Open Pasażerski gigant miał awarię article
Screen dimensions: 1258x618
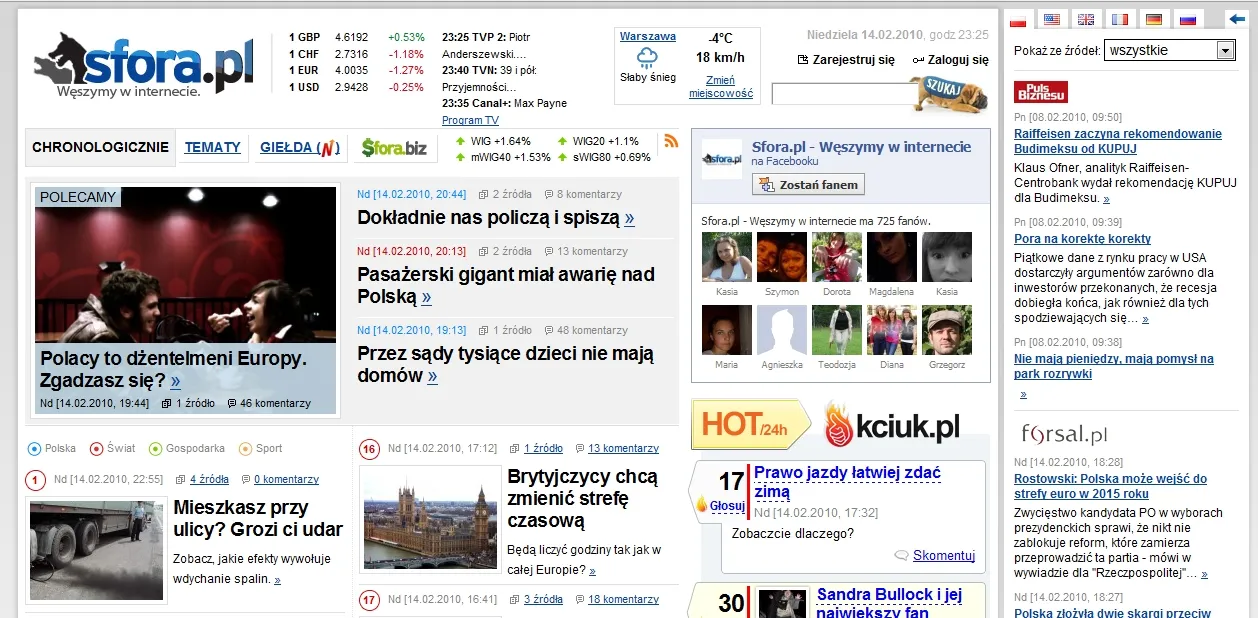tap(506, 285)
